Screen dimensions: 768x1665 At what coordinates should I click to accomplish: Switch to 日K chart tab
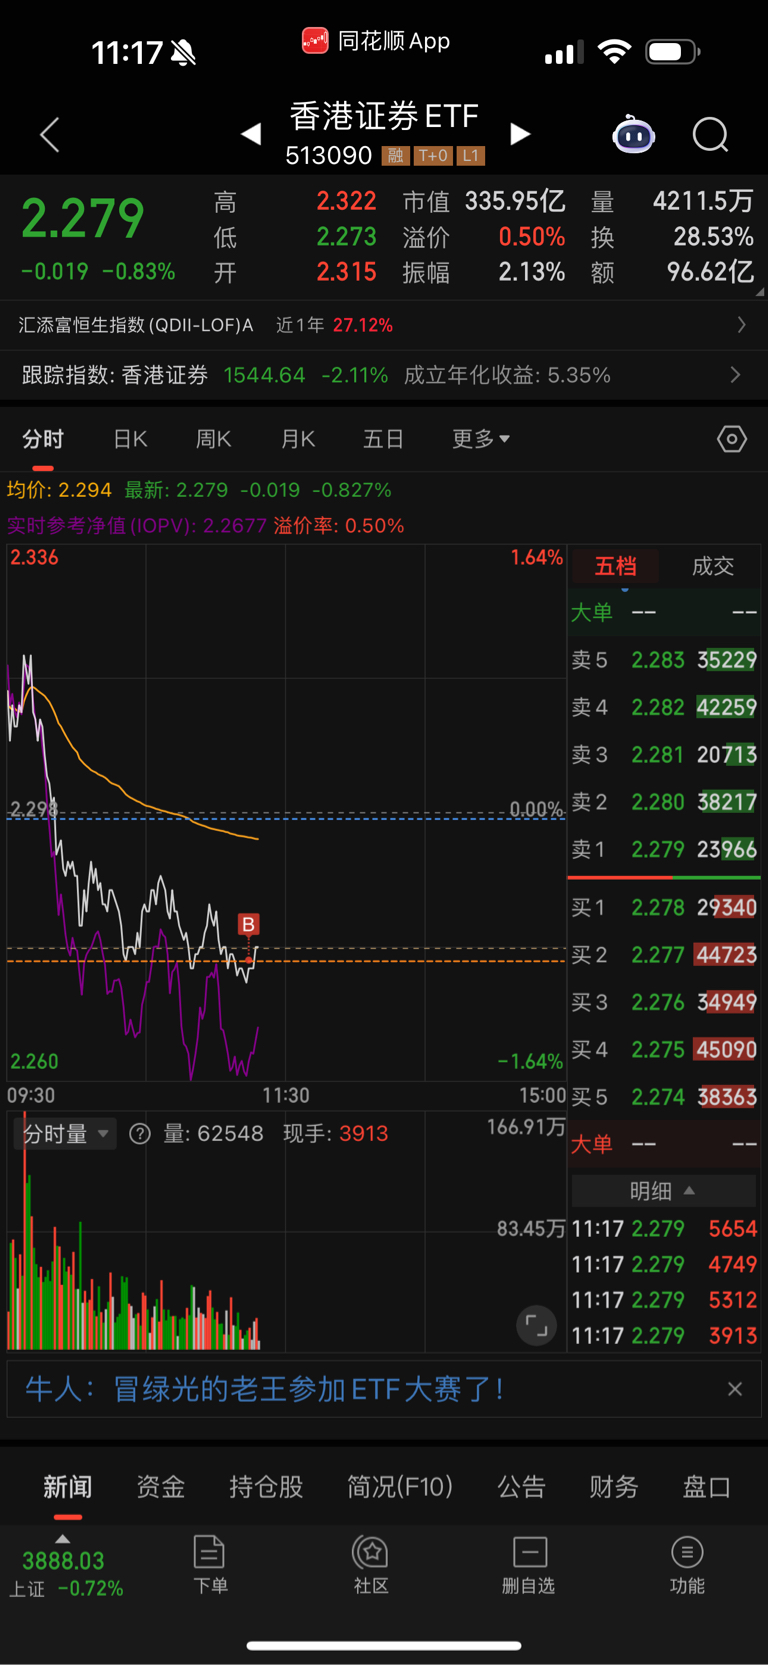130,439
